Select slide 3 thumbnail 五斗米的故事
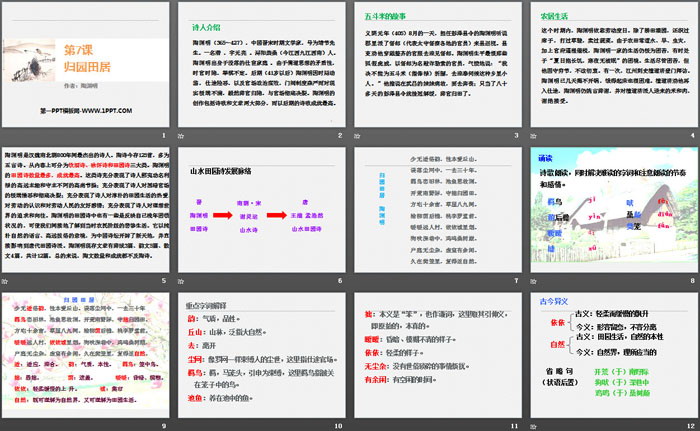Screen dimensions: 700x431 [x=438, y=64]
